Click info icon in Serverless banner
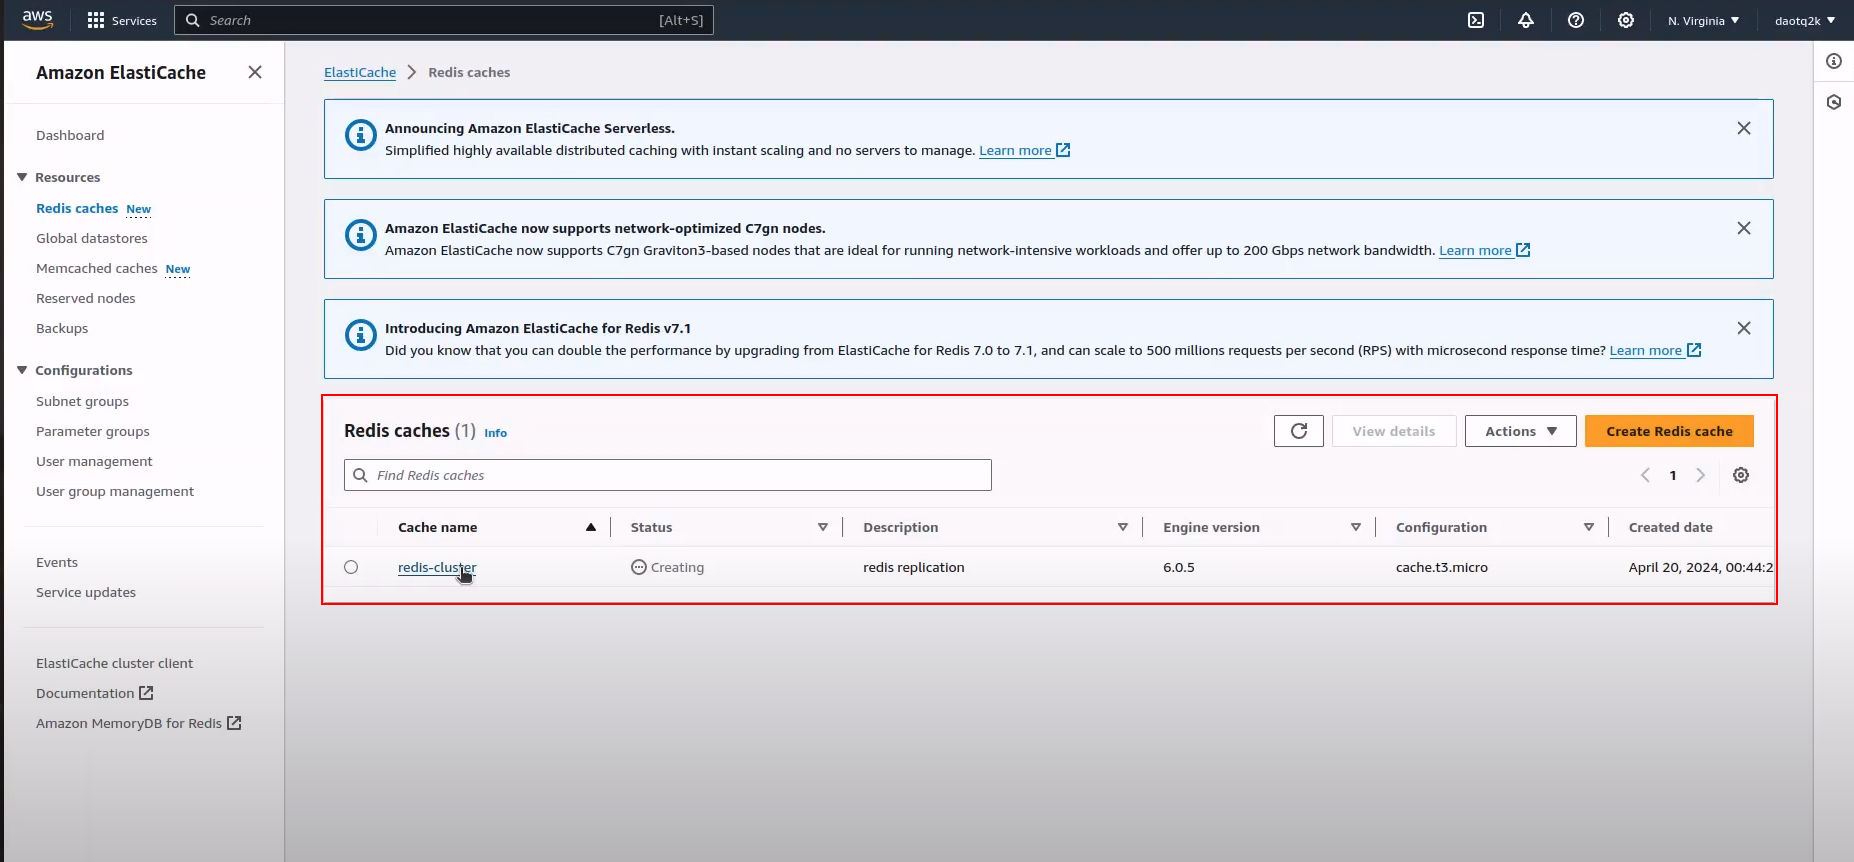Viewport: 1854px width, 862px height. [x=360, y=134]
